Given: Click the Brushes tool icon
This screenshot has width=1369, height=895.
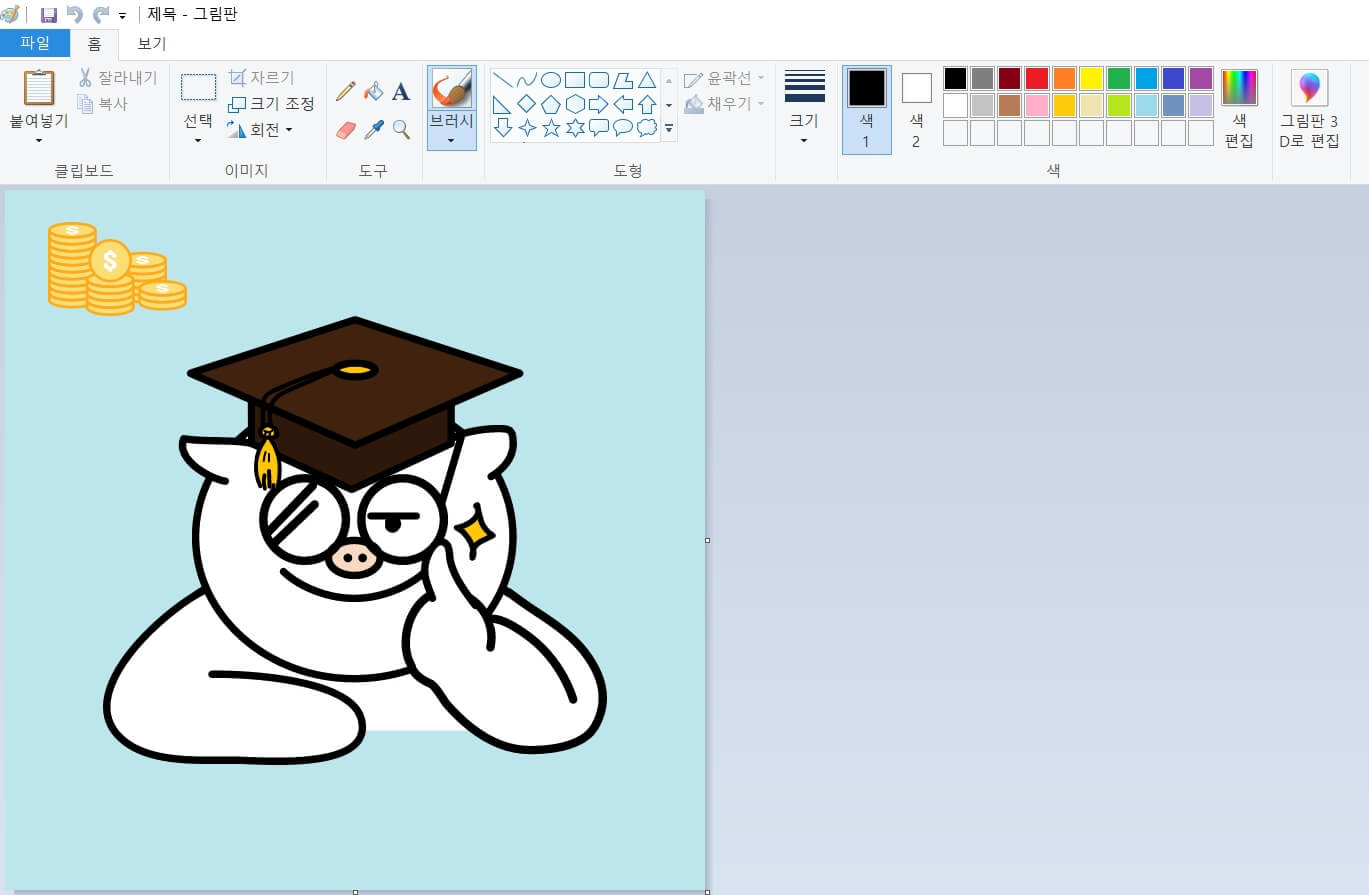Looking at the screenshot, I should point(452,90).
